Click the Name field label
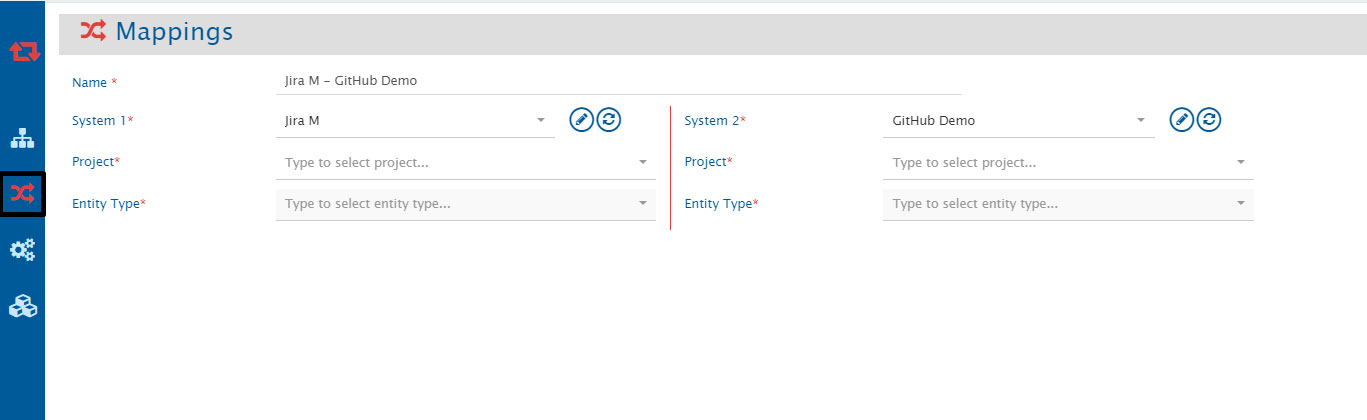 pyautogui.click(x=89, y=83)
